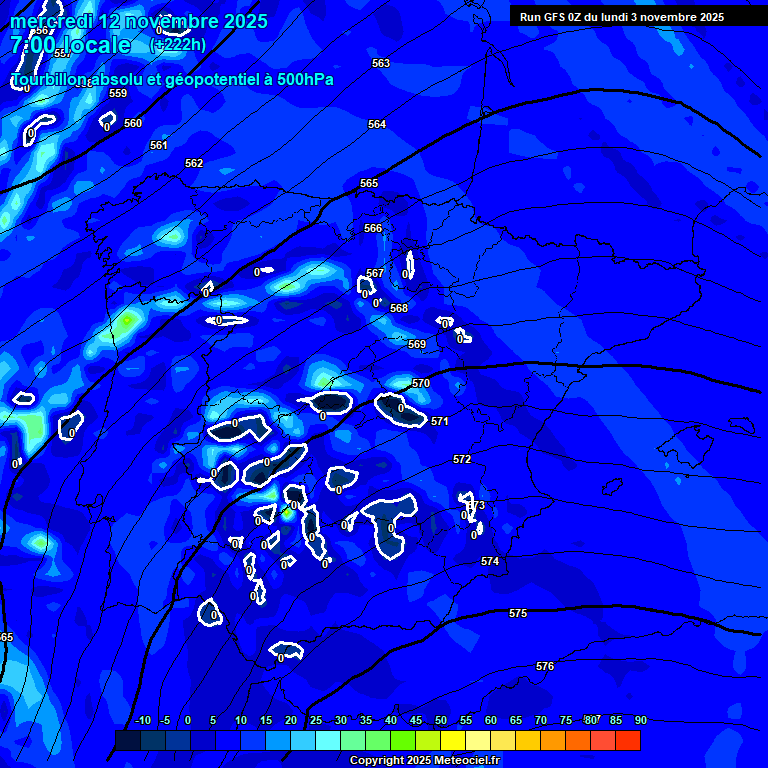Click the 562 contour label

click(x=194, y=163)
